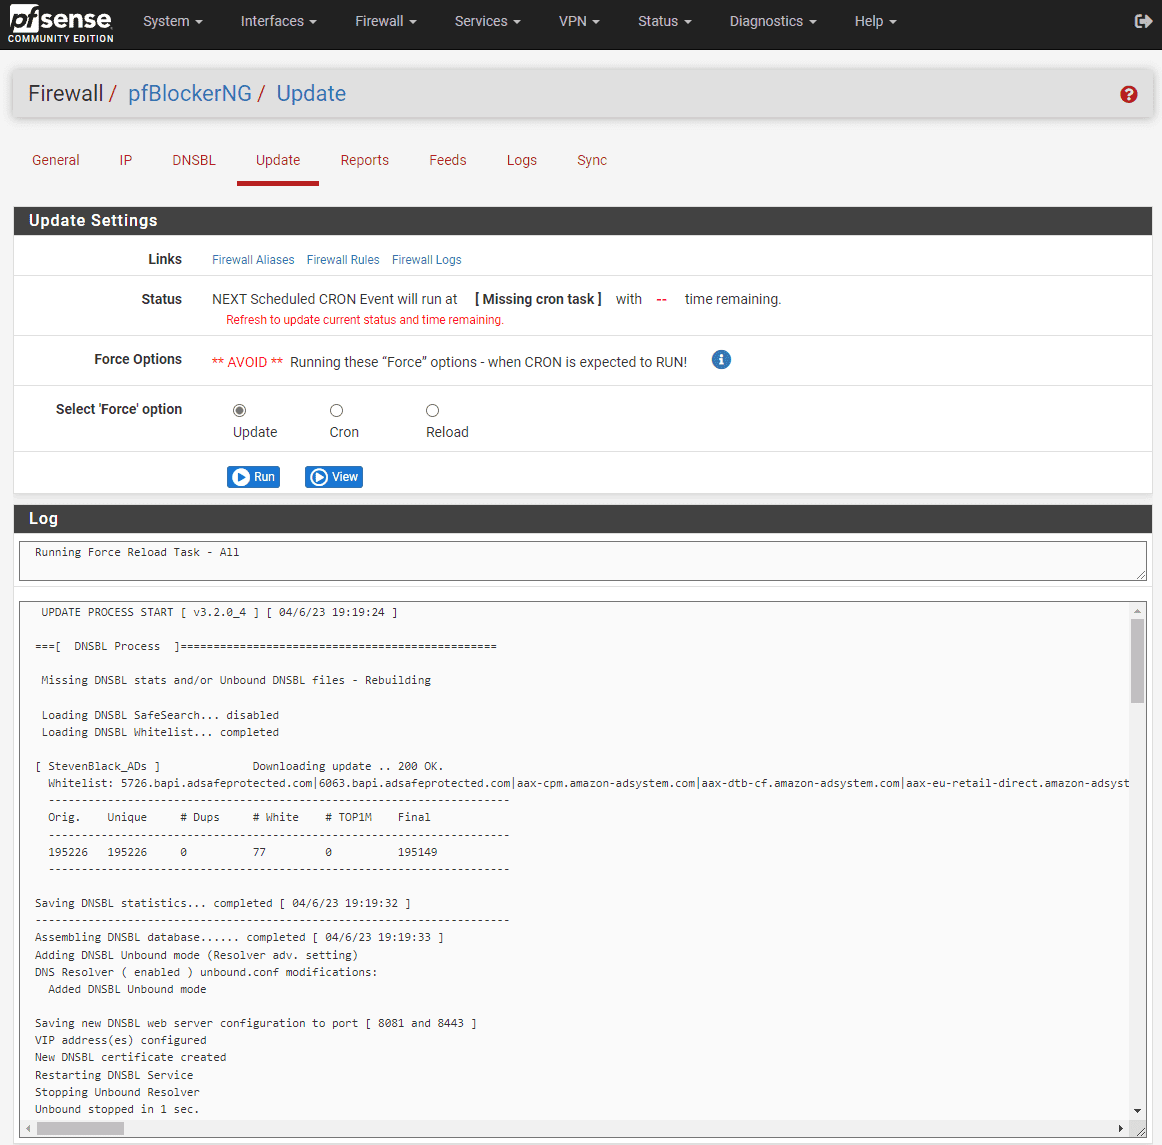Click 'Loading DNSBL Whitelist... completed' line
The image size is (1162, 1145).
click(160, 732)
